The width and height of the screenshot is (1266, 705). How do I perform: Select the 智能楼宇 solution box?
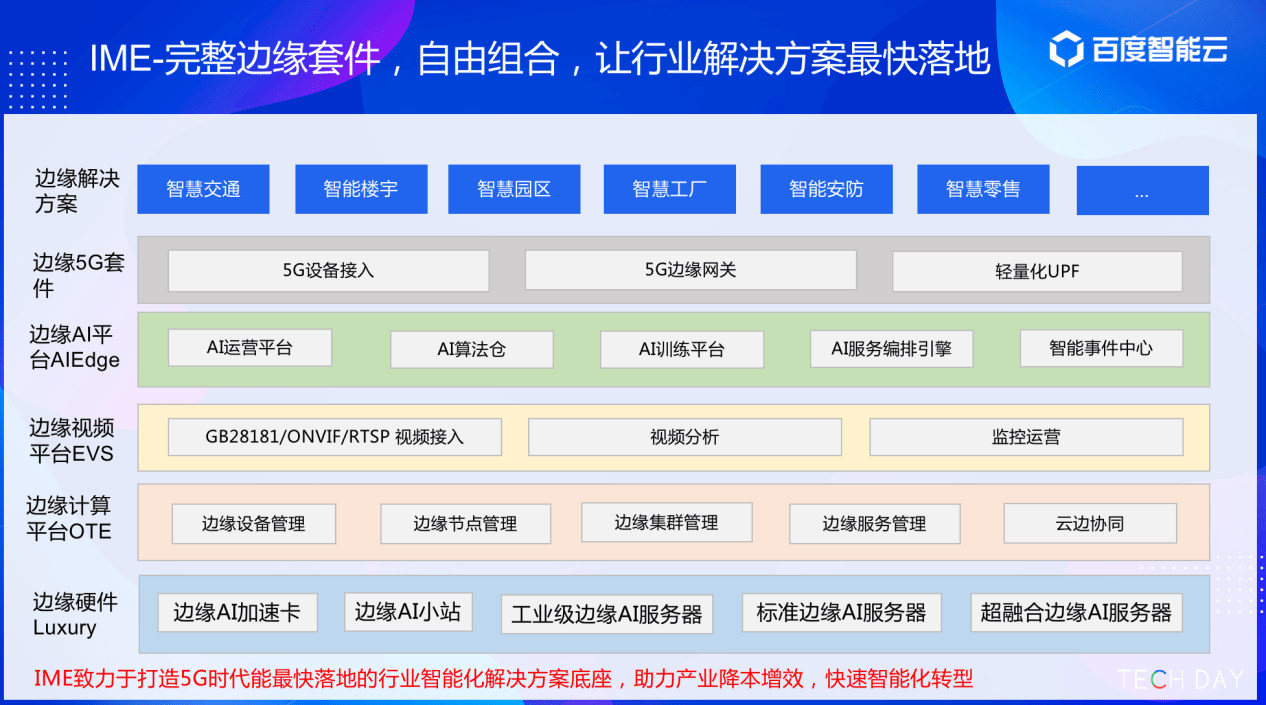coord(361,189)
